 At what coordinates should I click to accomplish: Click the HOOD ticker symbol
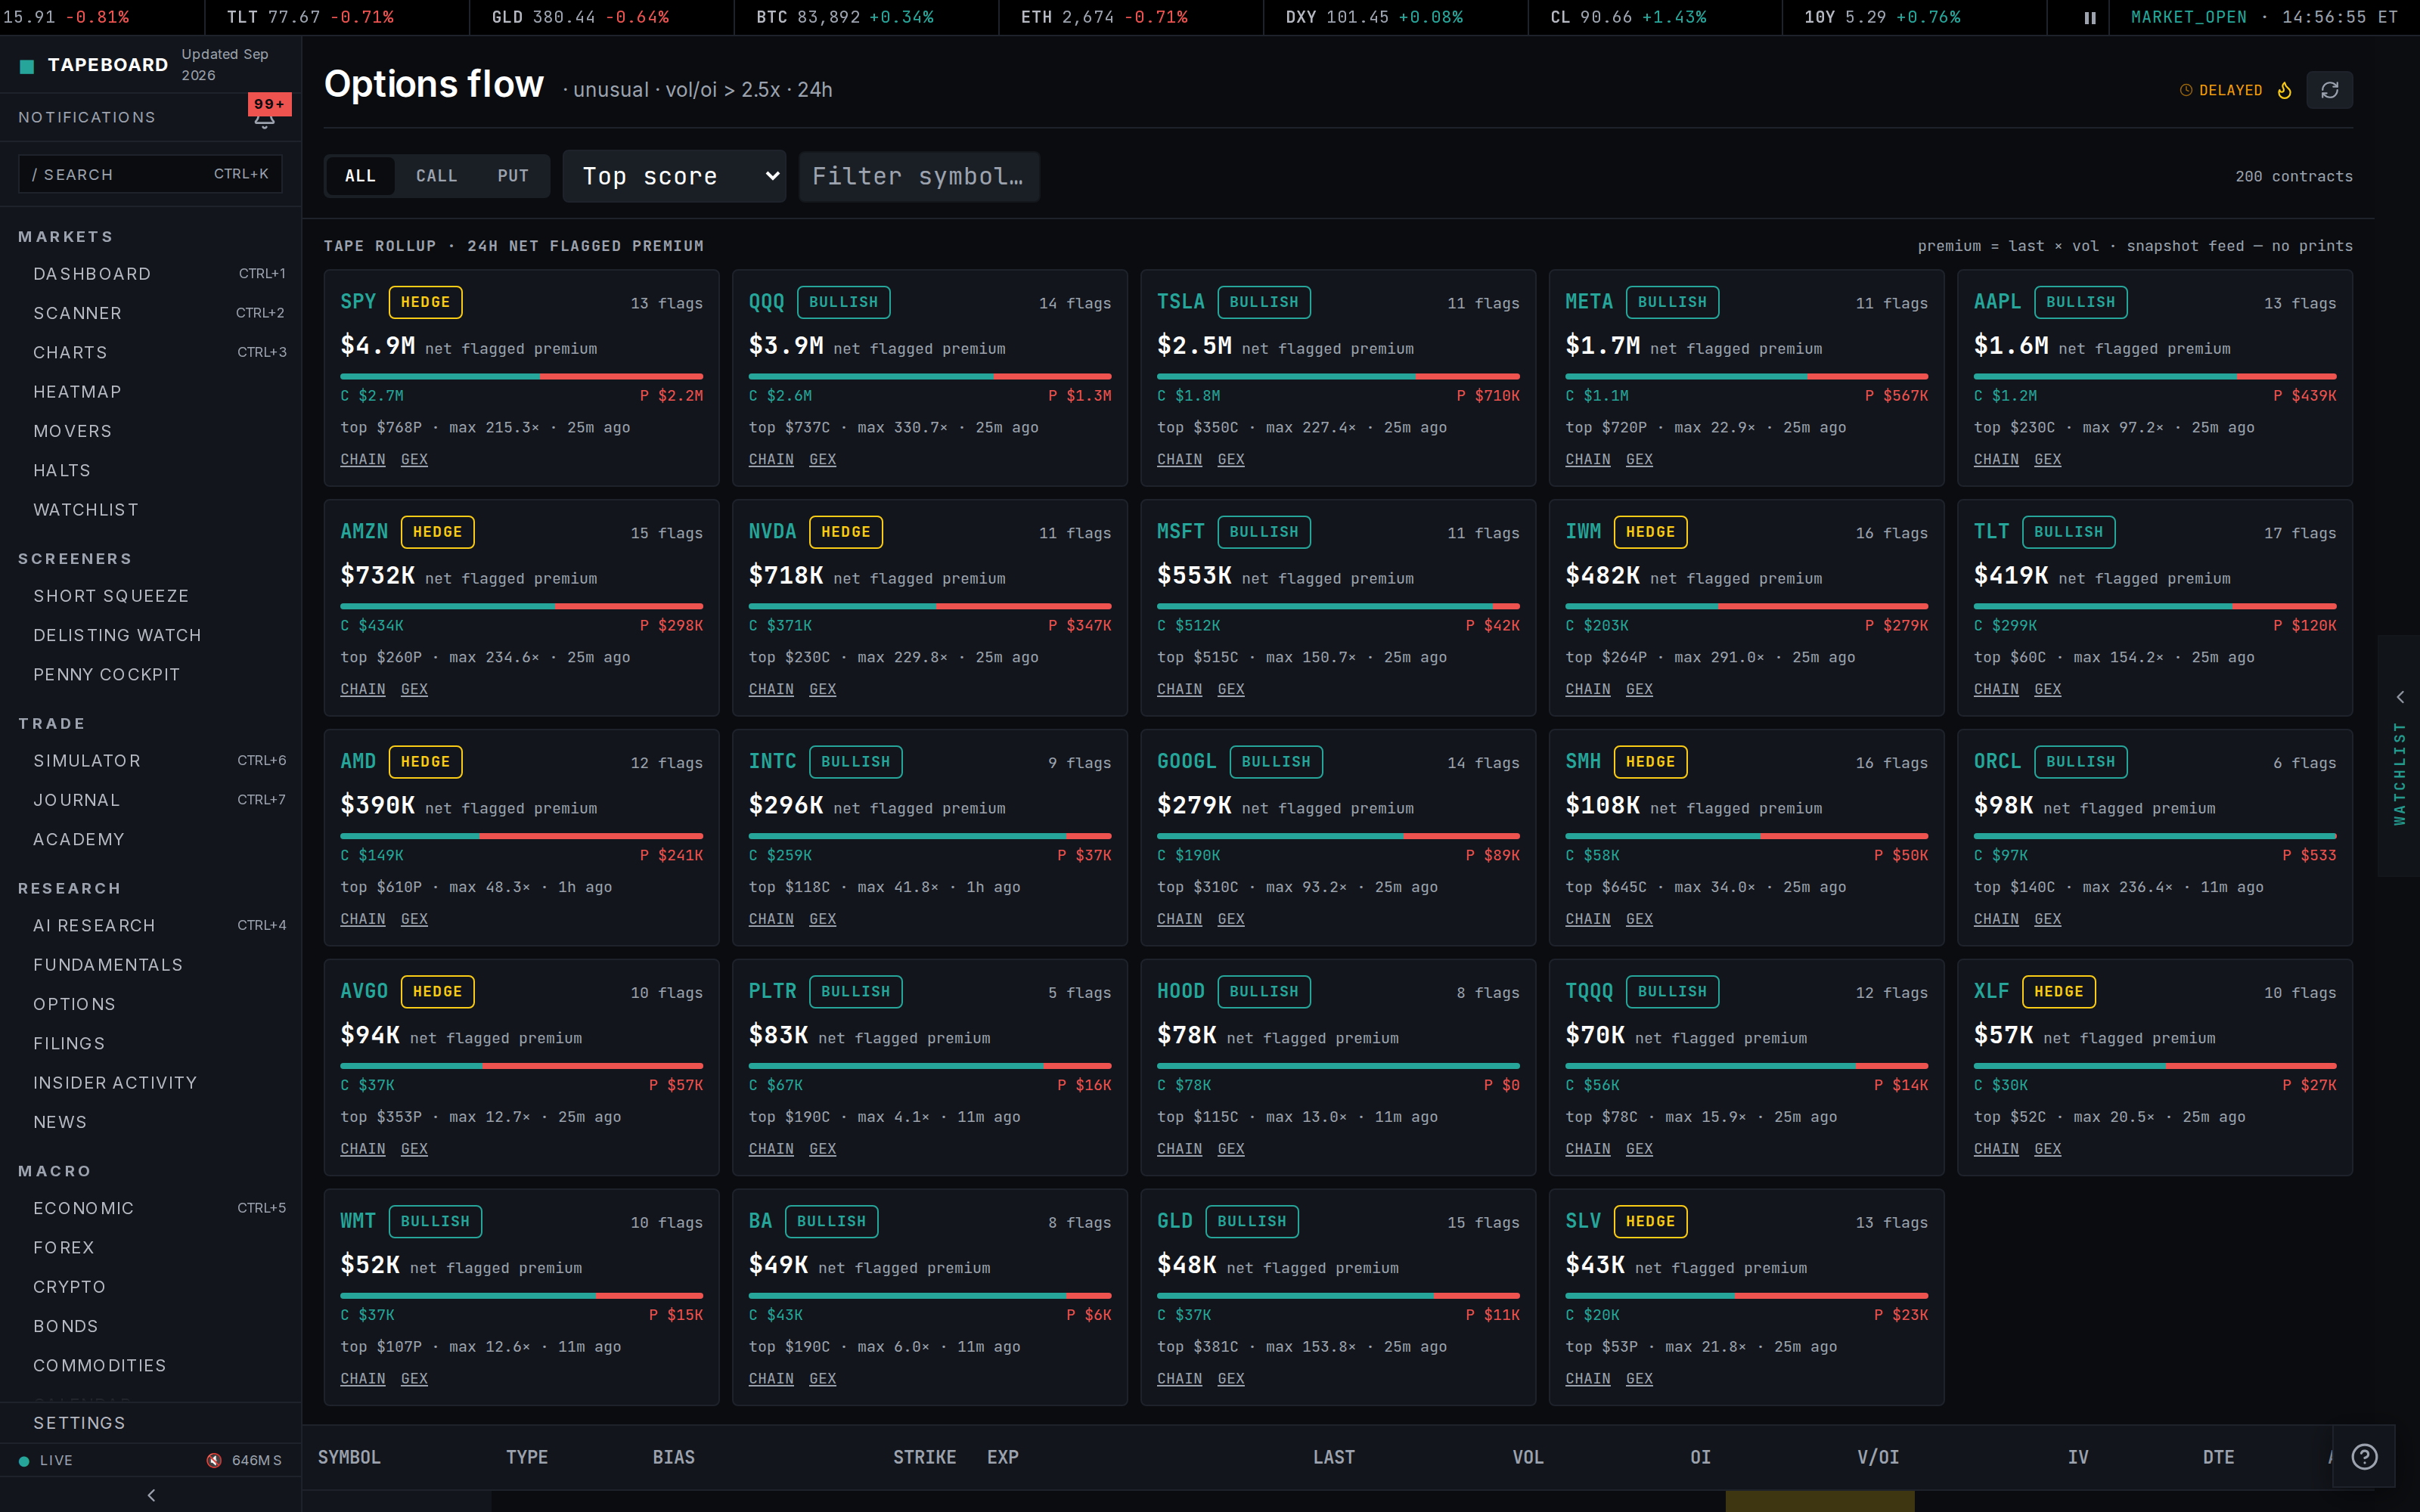click(x=1180, y=992)
